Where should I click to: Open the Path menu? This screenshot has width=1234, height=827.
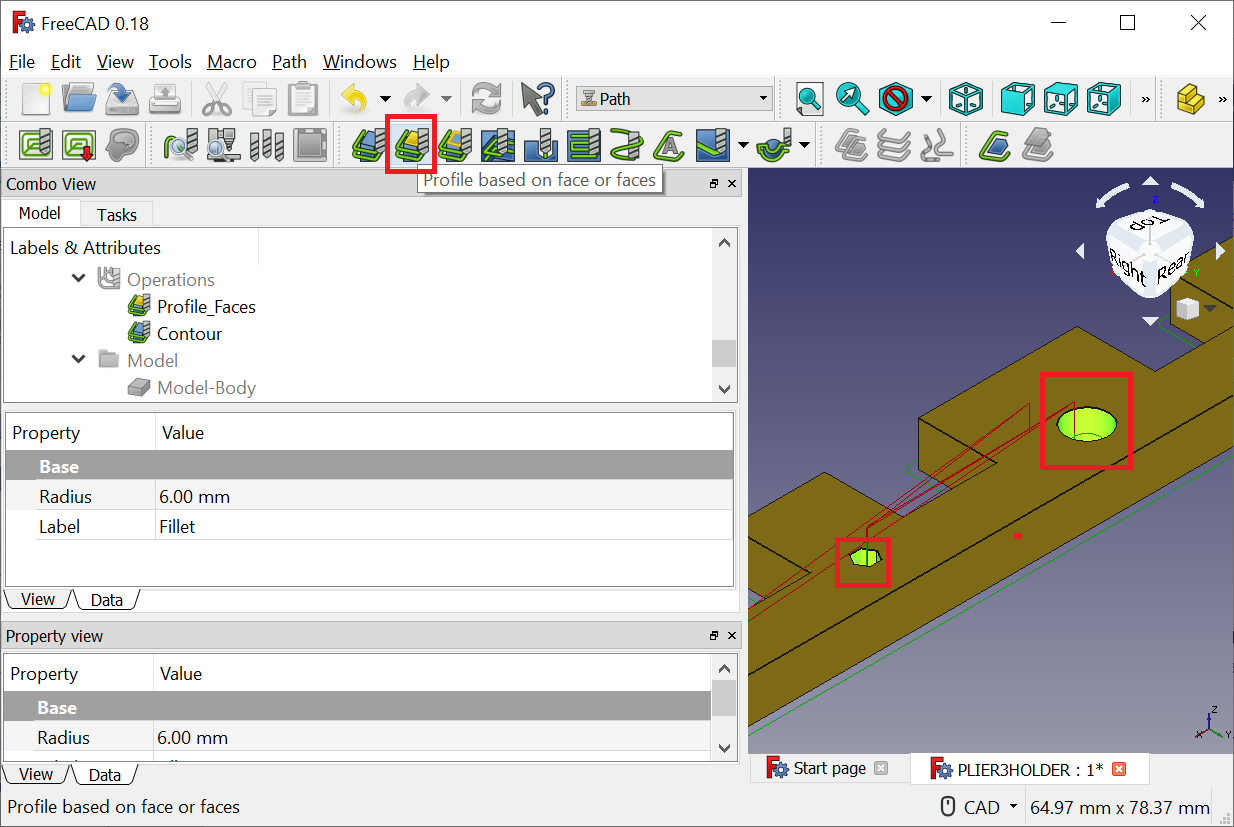point(290,61)
